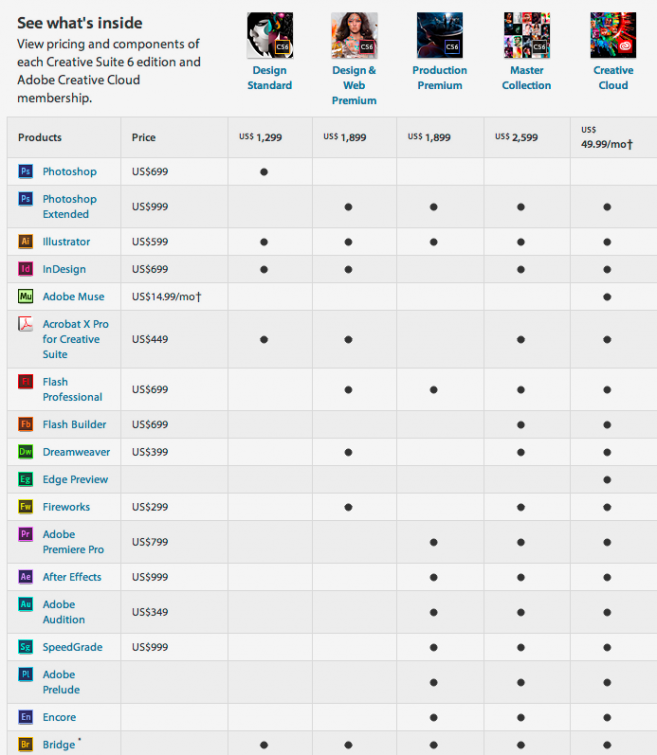657x755 pixels.
Task: Click the Edge Preview Eg icon
Action: 26,479
